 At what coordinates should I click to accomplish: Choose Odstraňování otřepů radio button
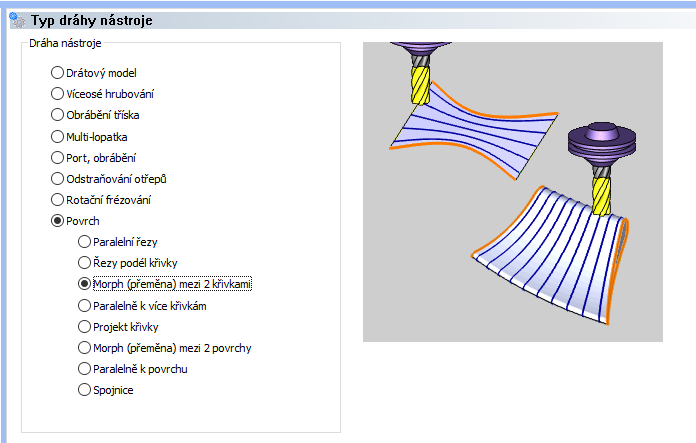(x=57, y=179)
